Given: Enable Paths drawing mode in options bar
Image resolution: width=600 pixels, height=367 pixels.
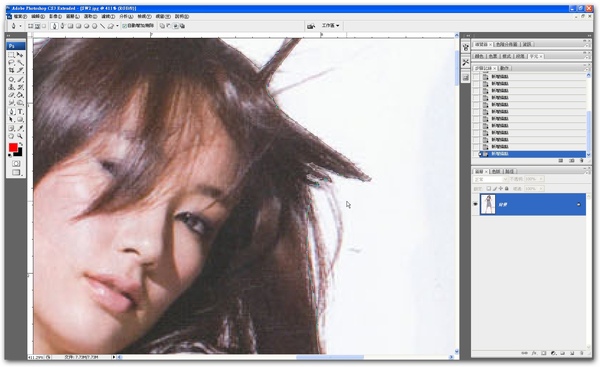Looking at the screenshot, I should (38, 26).
